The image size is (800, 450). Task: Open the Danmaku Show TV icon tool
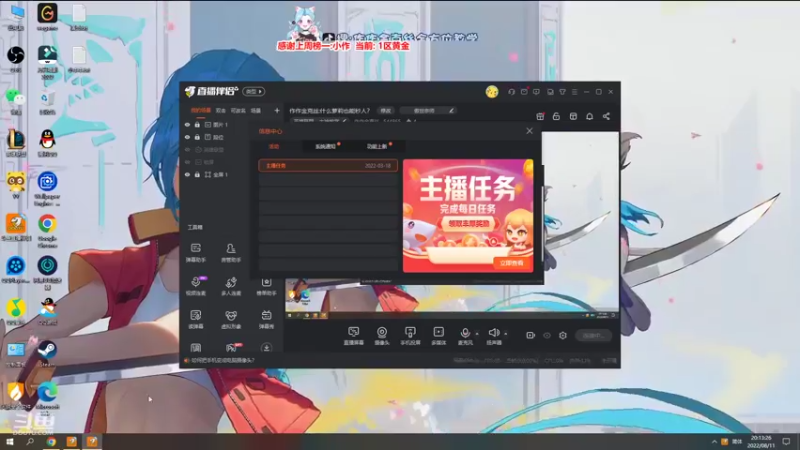266,319
